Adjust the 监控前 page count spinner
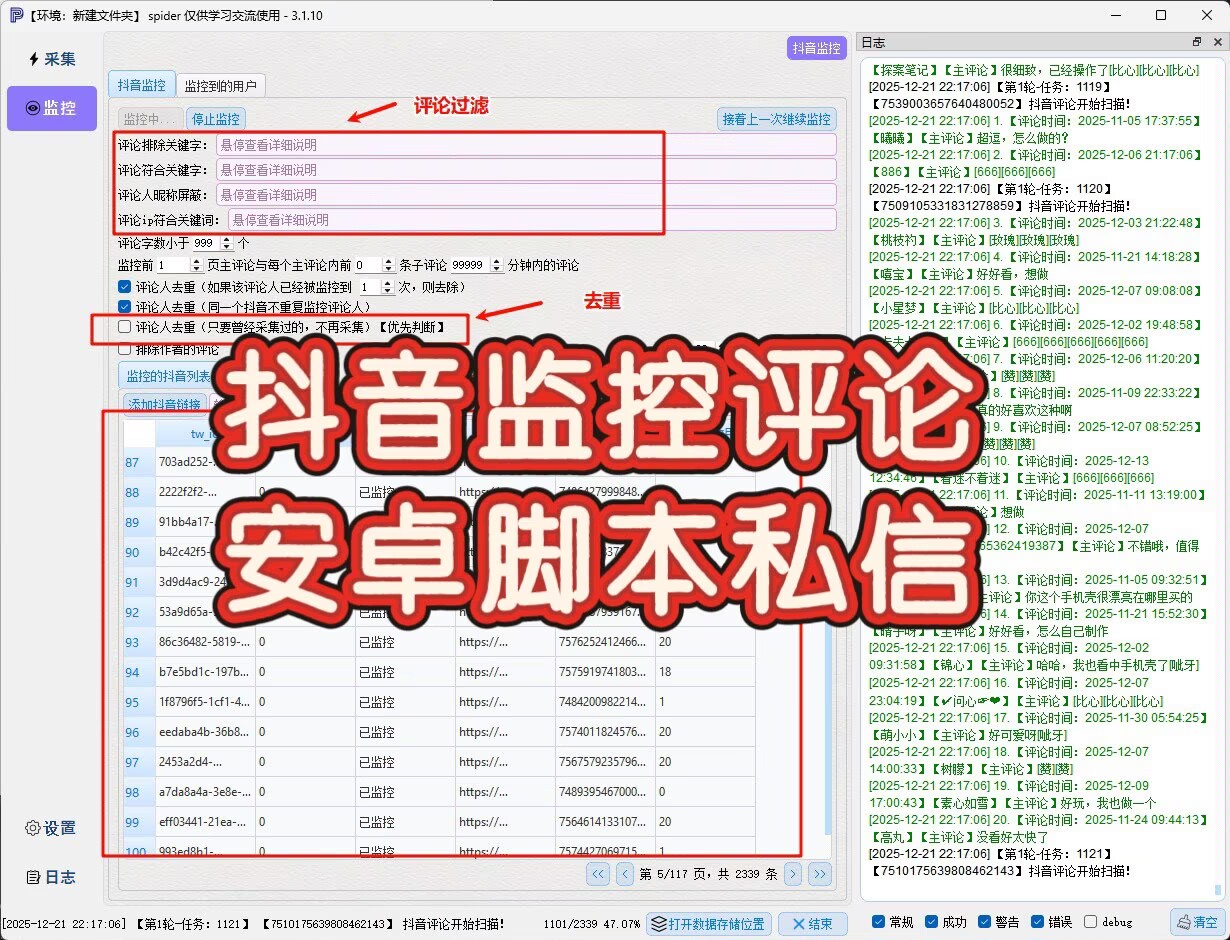The height and width of the screenshot is (940, 1230). pyautogui.click(x=180, y=265)
